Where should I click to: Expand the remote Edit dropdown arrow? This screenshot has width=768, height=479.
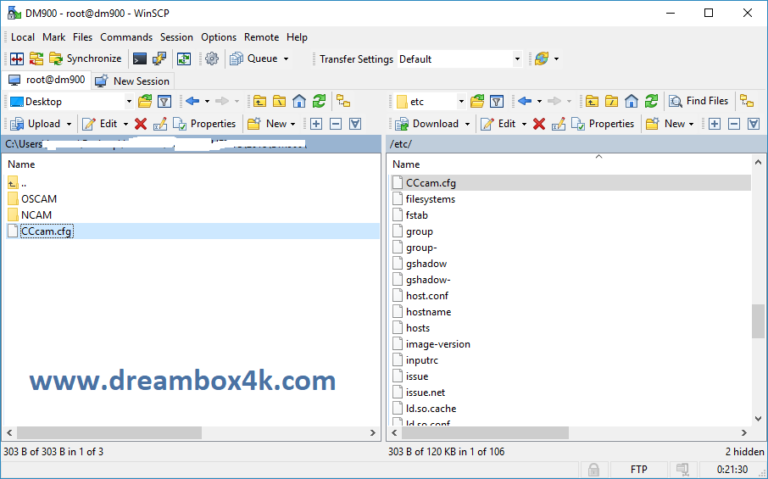(x=524, y=124)
